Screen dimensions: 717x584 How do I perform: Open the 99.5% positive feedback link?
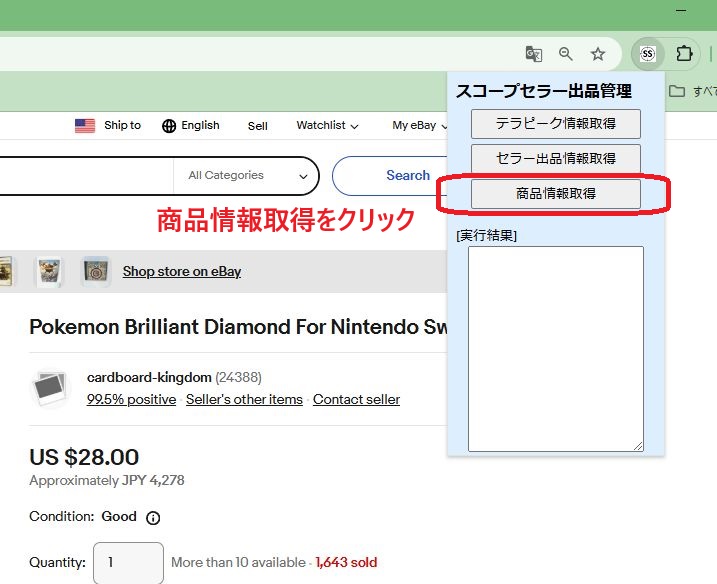coord(131,399)
